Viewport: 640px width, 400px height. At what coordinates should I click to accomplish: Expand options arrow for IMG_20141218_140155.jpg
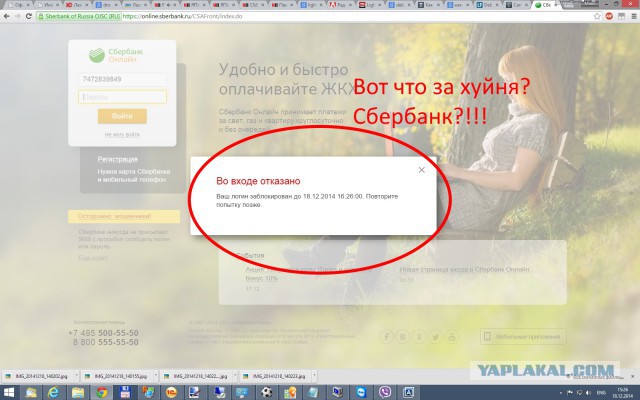(x=156, y=376)
